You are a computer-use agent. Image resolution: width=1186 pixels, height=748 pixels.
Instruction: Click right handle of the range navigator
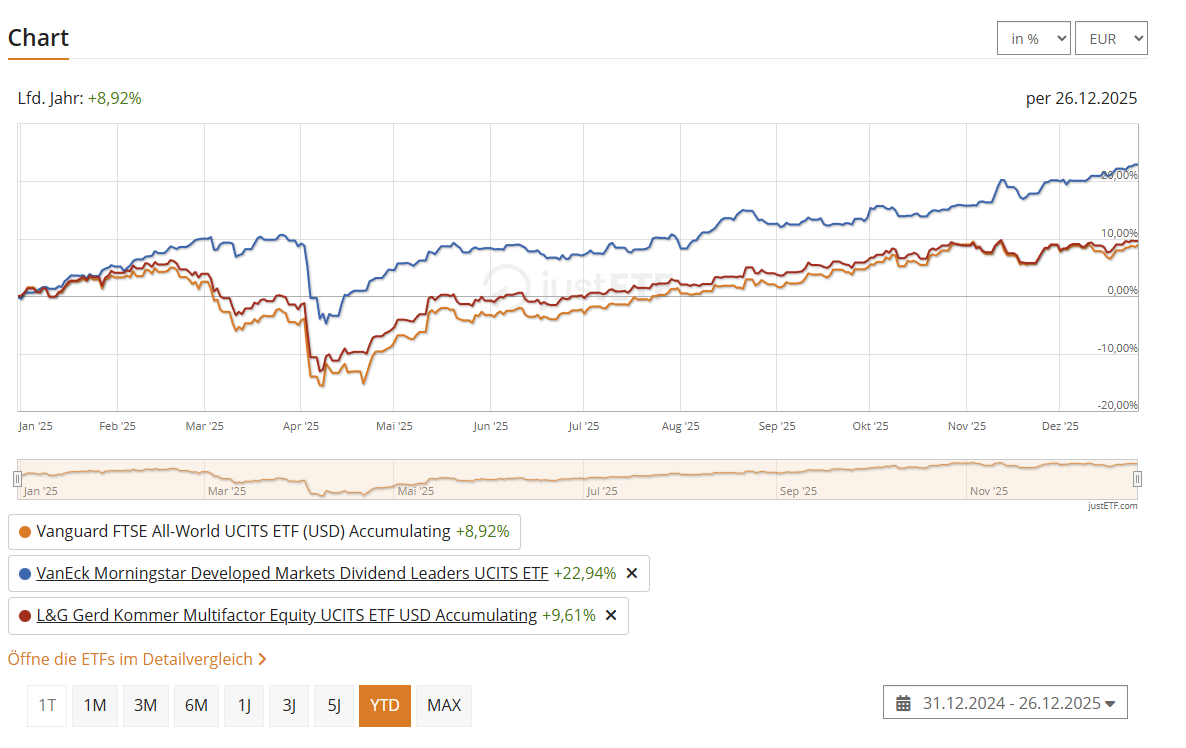coord(1137,480)
